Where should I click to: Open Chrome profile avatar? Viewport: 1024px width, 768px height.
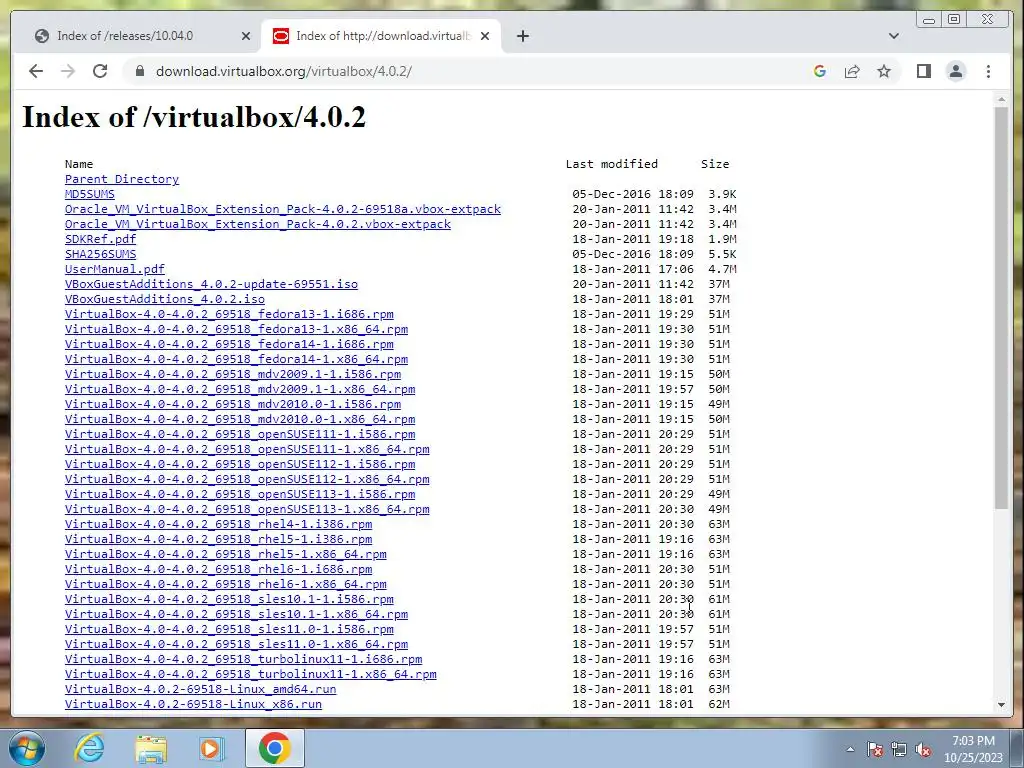[x=955, y=71]
